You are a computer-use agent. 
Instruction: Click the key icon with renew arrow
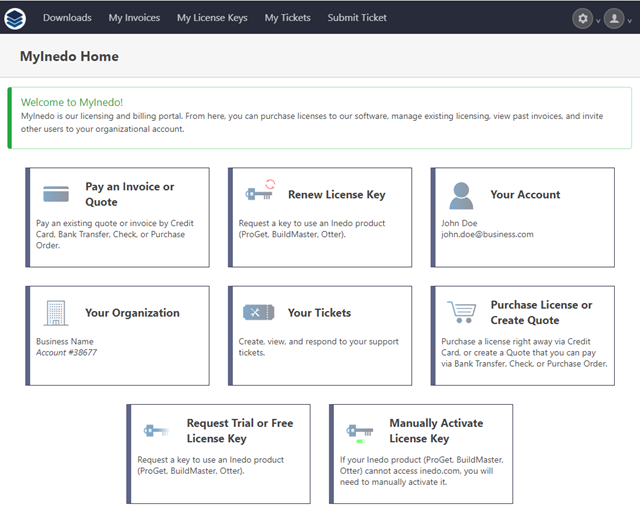click(260, 190)
